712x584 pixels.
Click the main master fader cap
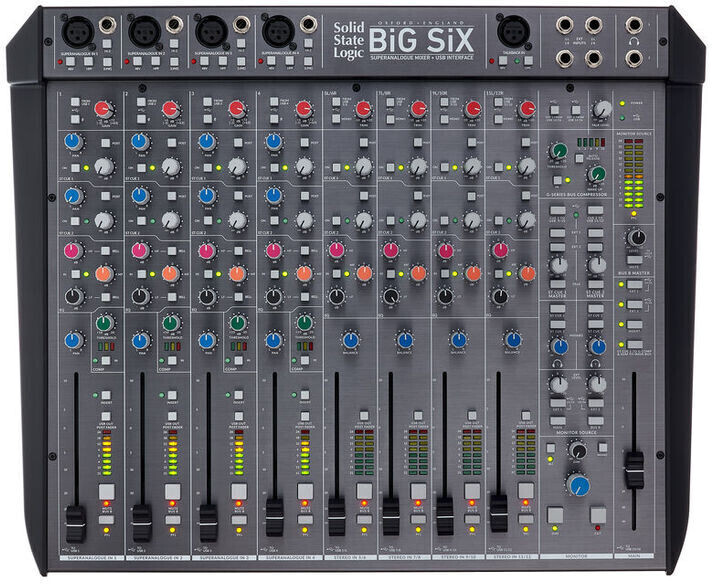[632, 468]
